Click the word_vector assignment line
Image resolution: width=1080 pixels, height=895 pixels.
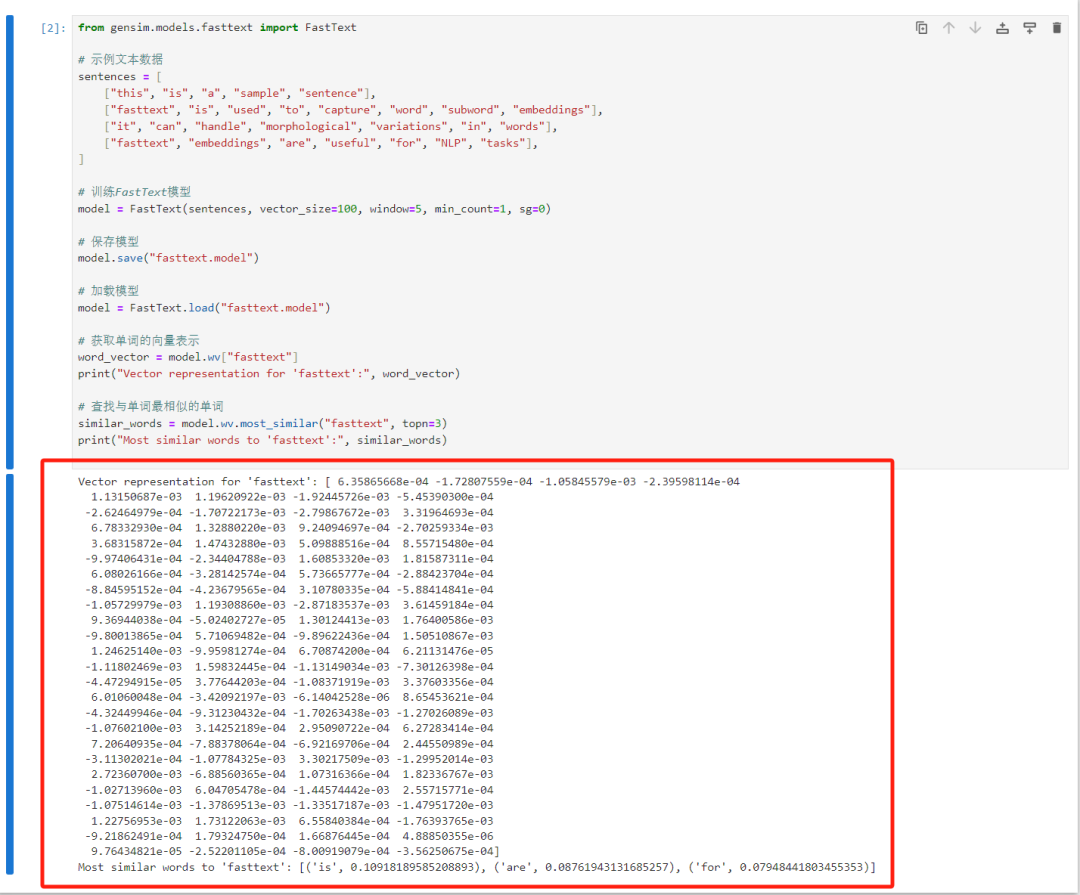coord(188,357)
